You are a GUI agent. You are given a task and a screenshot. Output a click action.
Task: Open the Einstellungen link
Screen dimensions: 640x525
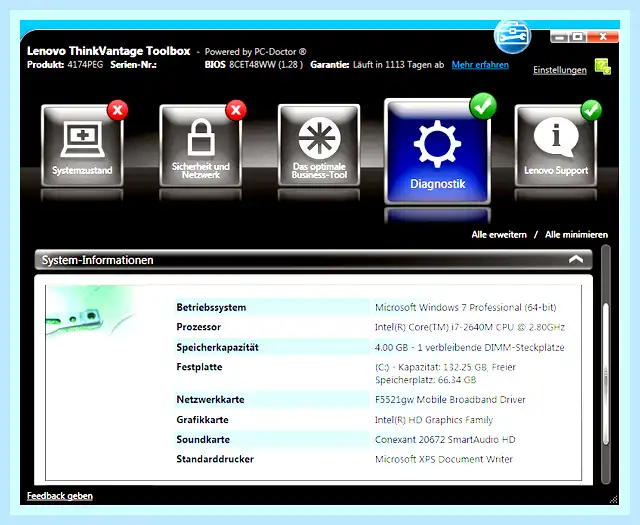(x=560, y=70)
